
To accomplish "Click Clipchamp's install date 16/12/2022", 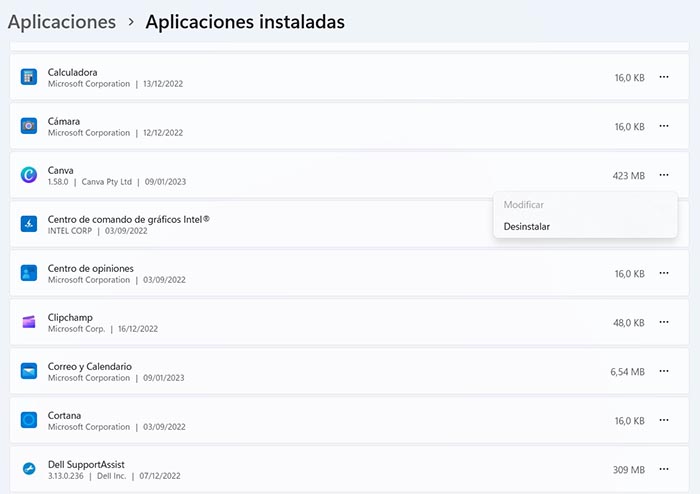I will click(138, 329).
